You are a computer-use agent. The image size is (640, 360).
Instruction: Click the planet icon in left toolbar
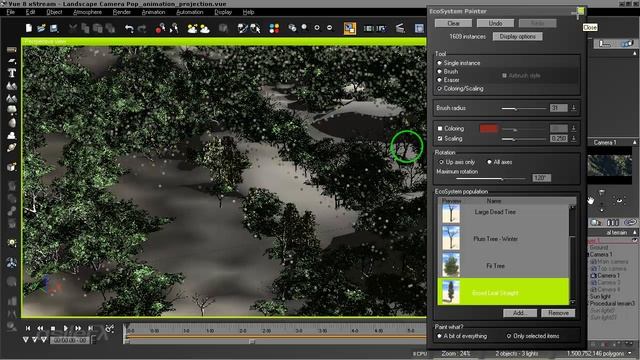(12, 147)
